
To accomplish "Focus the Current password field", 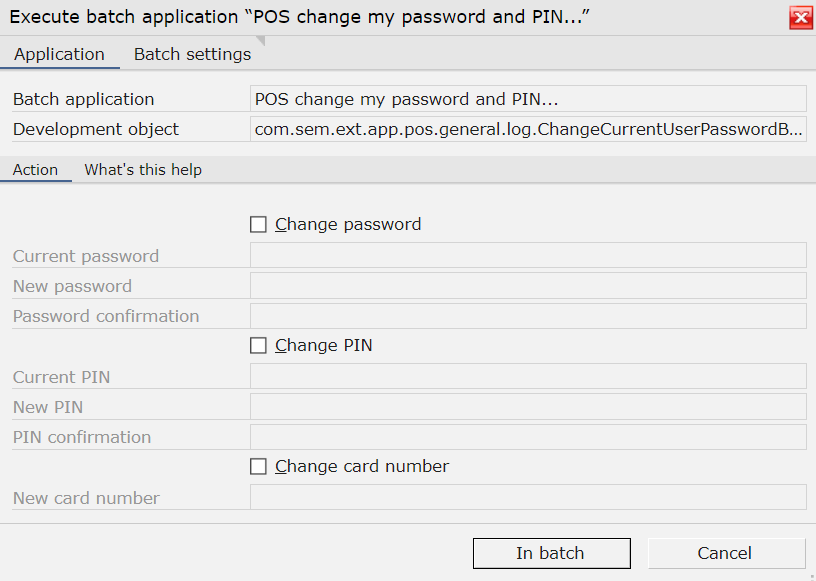I will (528, 255).
